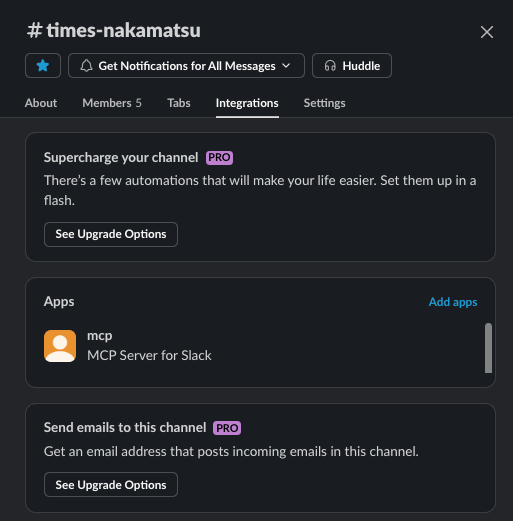Open the Members 5 tab

(112, 103)
